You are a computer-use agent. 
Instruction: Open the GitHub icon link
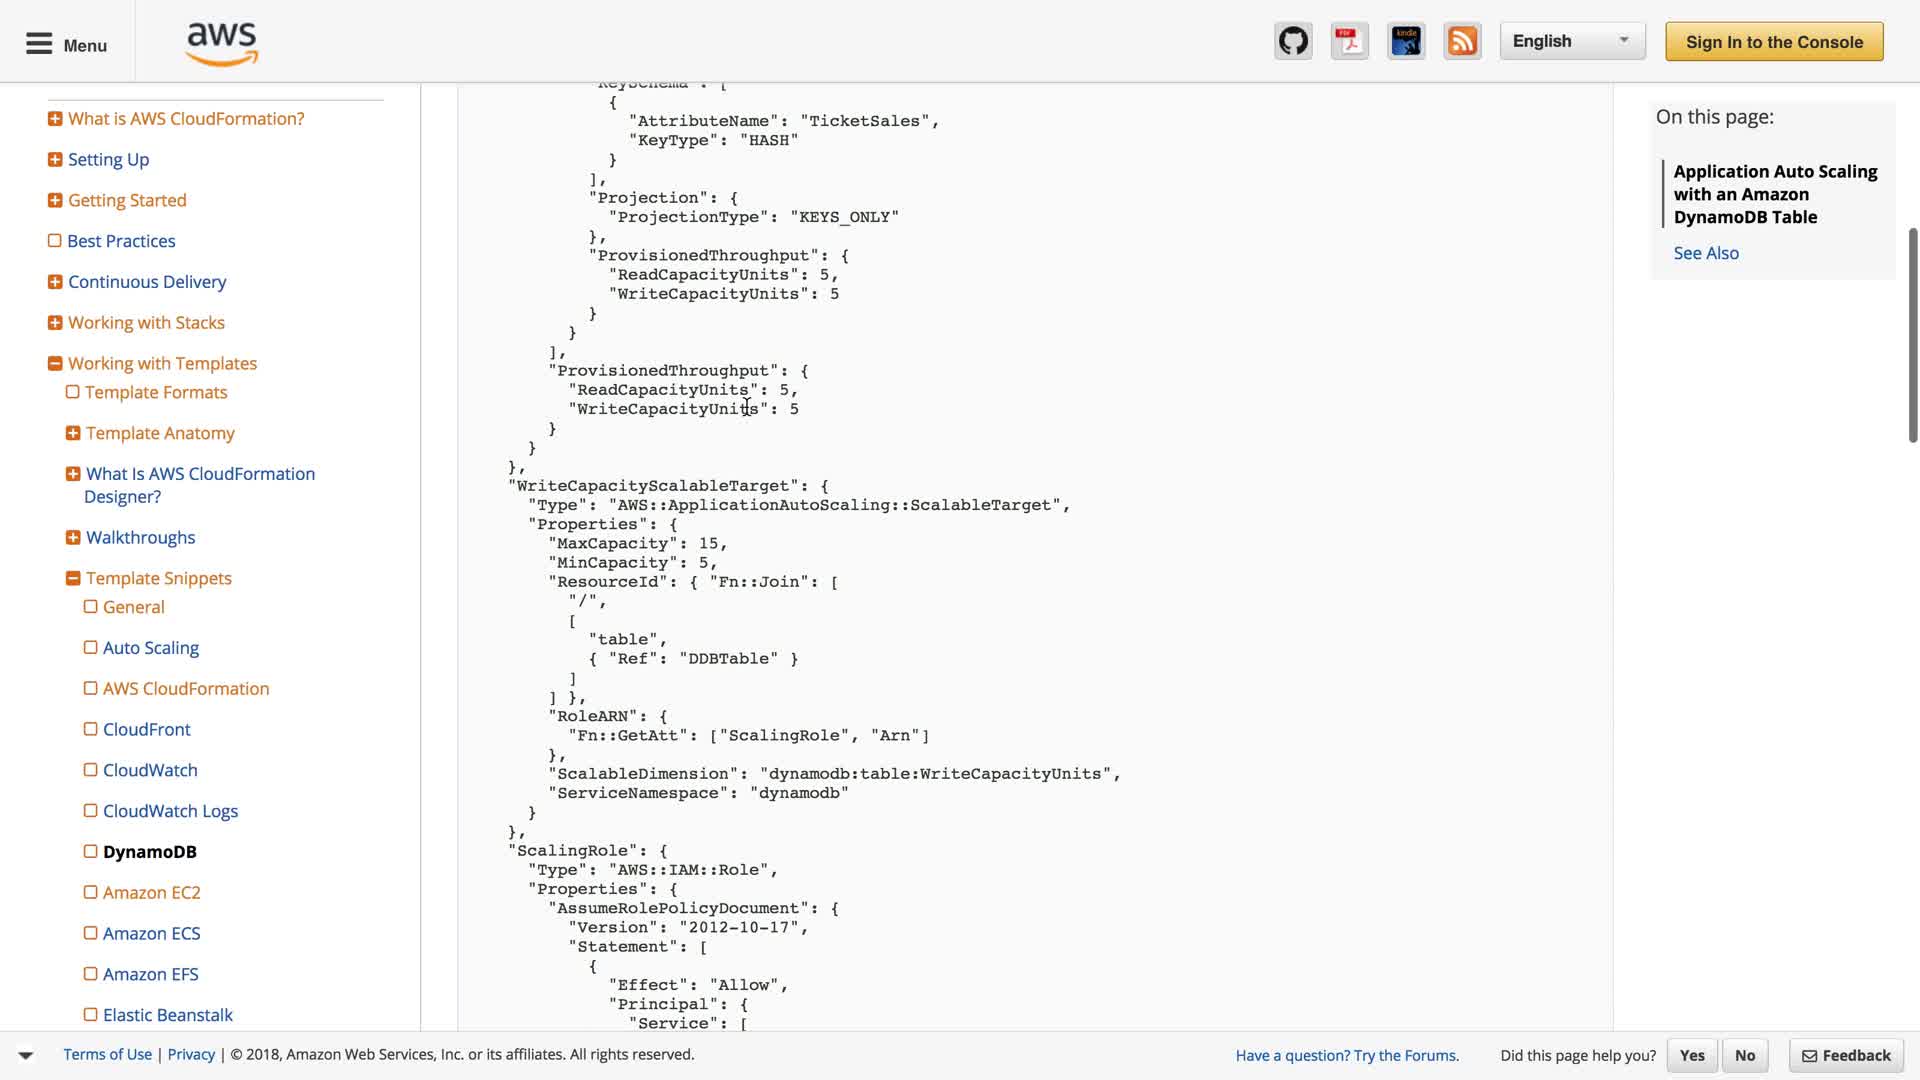[1293, 42]
